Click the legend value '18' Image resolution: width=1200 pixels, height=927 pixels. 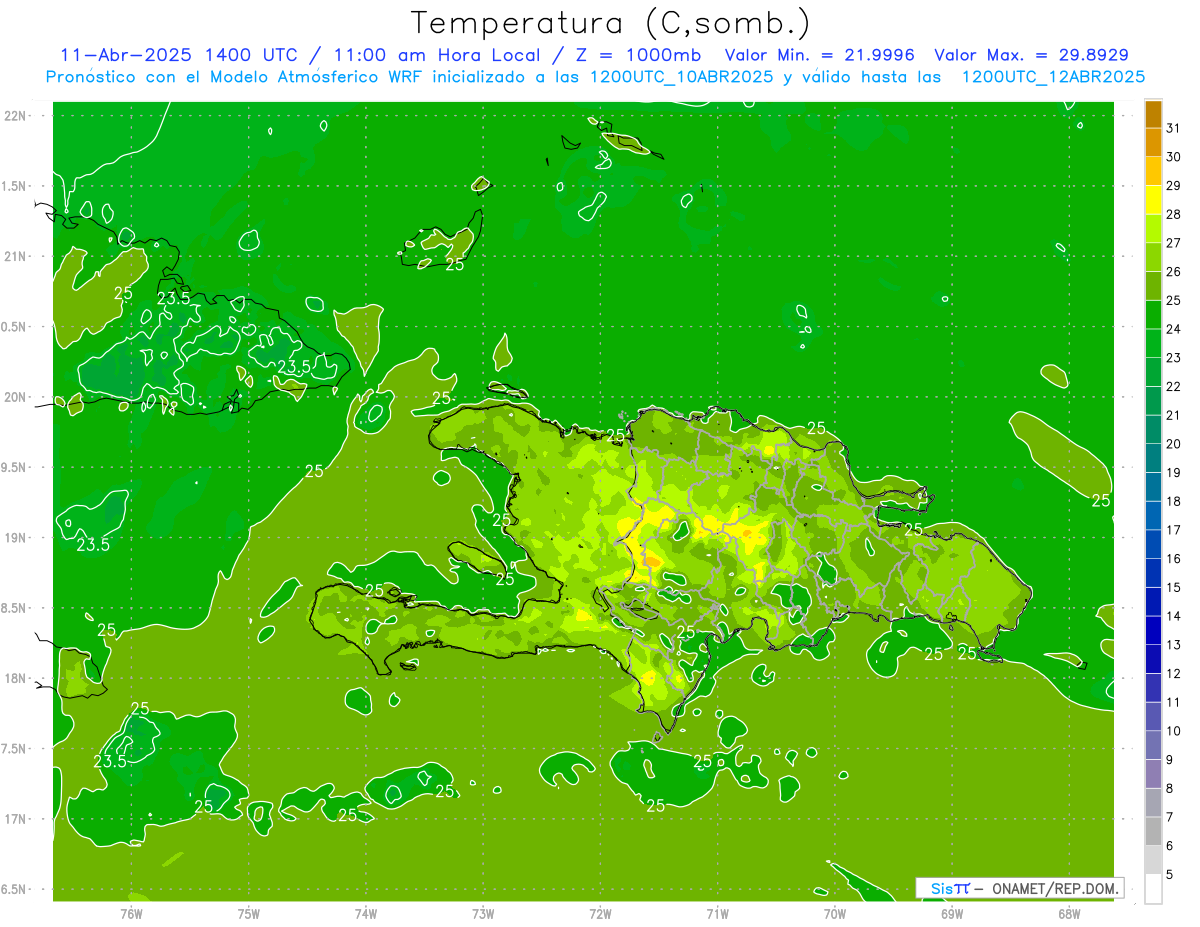(1174, 501)
